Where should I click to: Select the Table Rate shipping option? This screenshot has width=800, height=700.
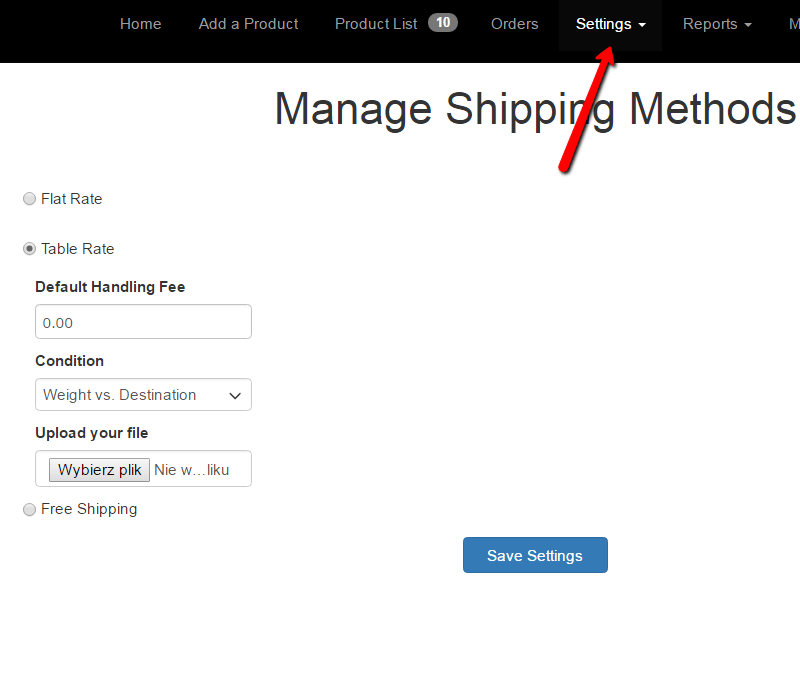29,249
